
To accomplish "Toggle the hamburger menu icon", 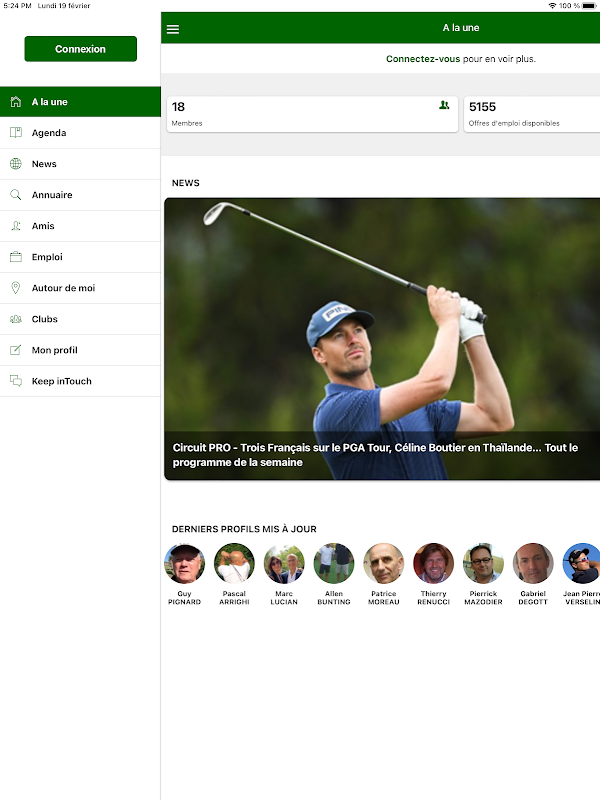I will click(173, 29).
